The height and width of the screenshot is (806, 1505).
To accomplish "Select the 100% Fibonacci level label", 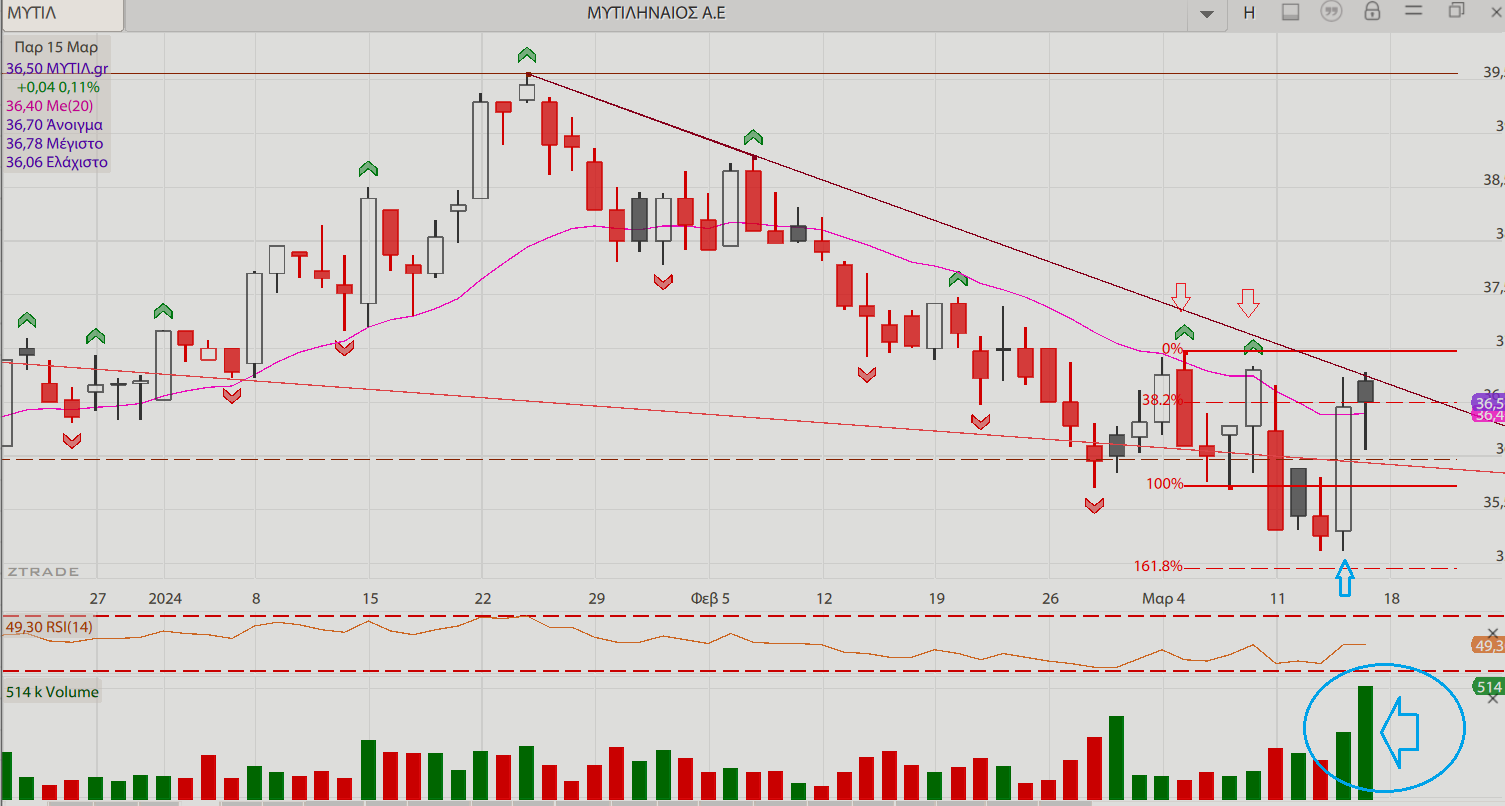I will pyautogui.click(x=1165, y=484).
